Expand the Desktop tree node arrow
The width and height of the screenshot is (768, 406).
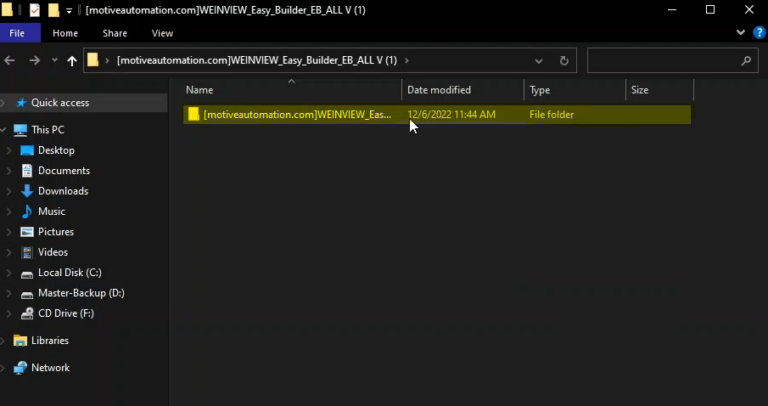[x=9, y=150]
